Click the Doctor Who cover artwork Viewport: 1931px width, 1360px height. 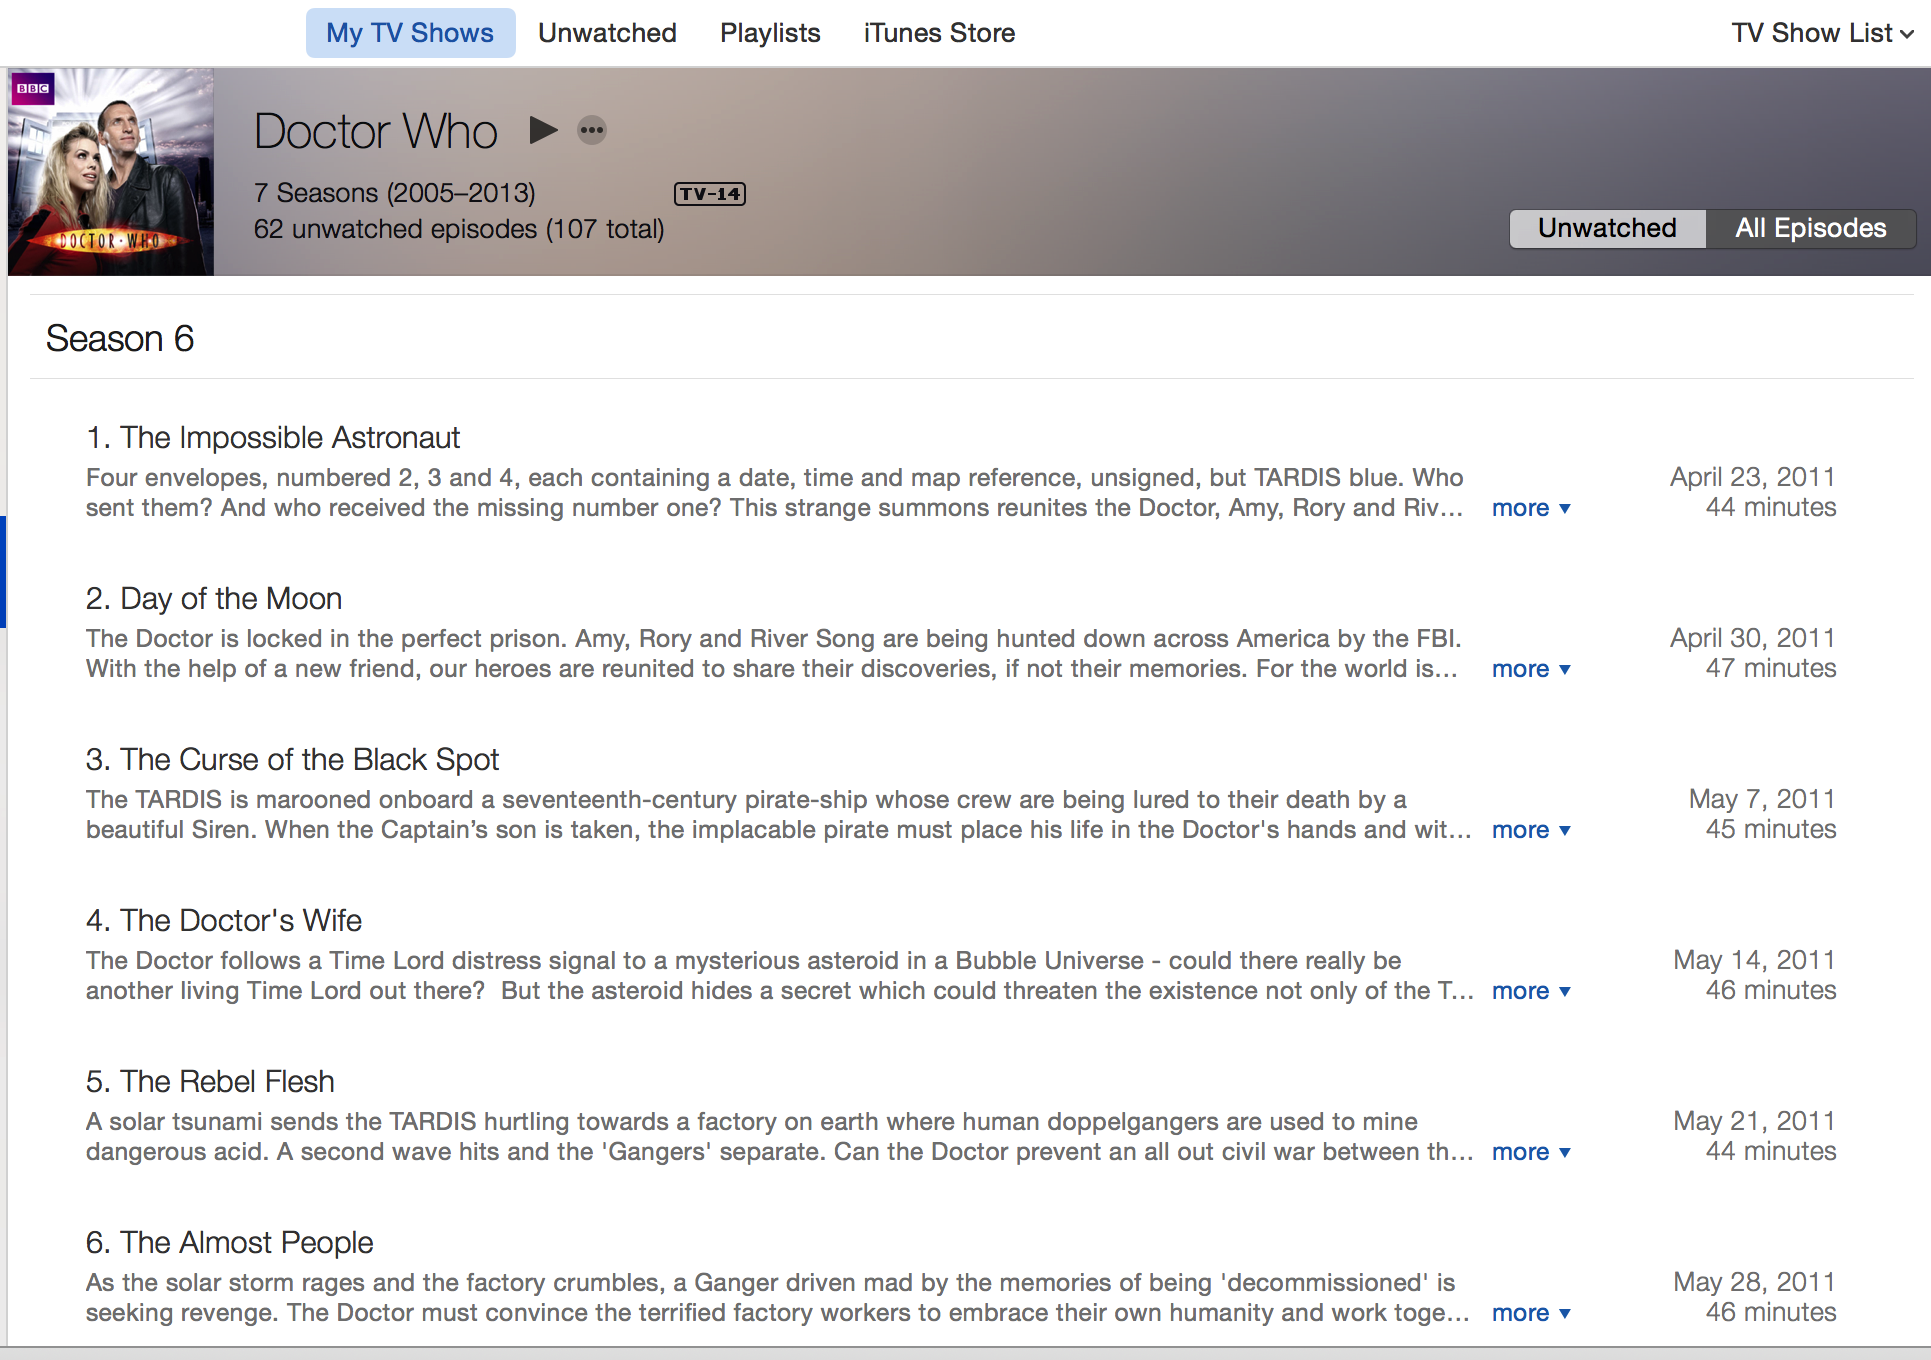(x=111, y=172)
